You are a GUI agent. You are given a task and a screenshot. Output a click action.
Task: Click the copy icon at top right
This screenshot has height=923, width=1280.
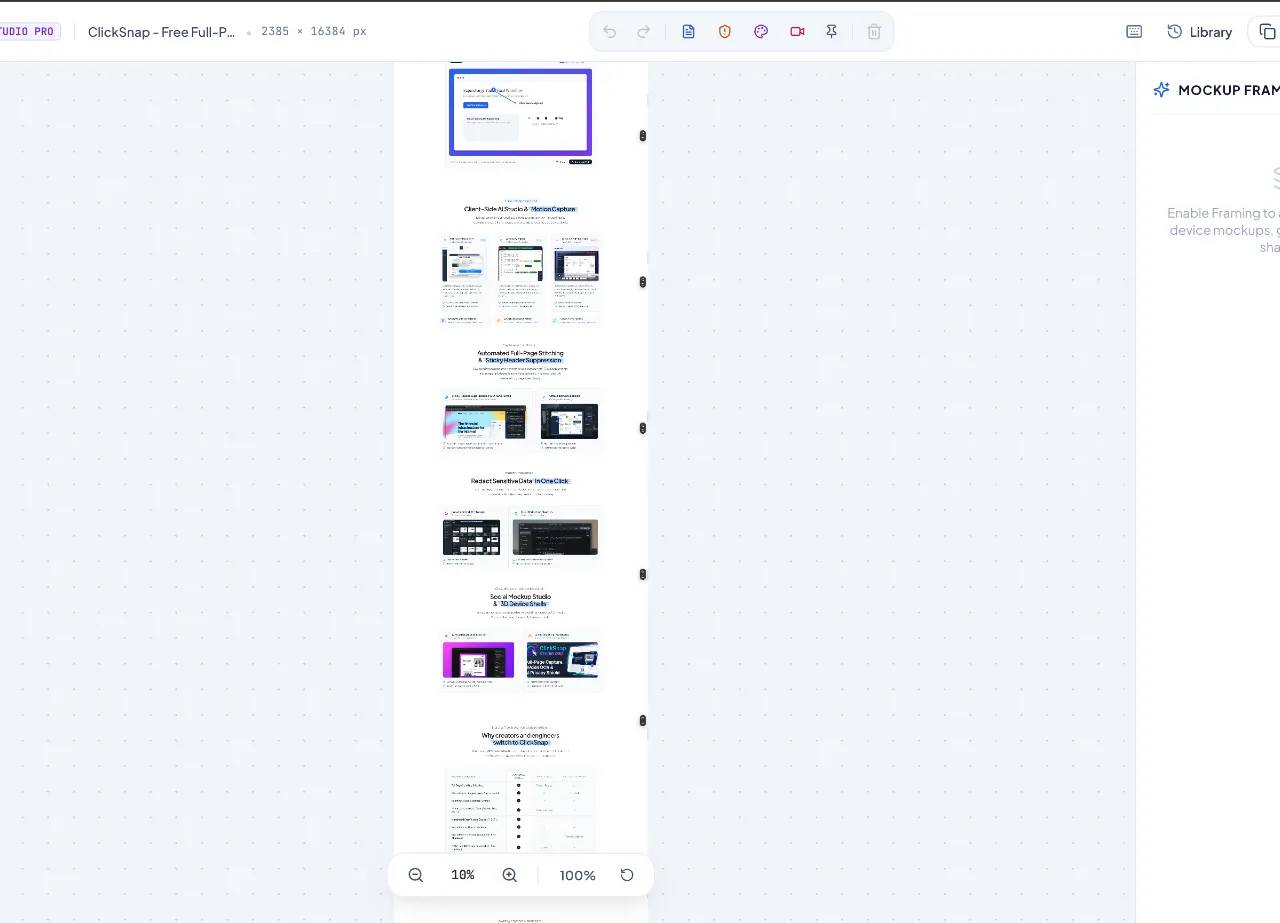(1268, 32)
